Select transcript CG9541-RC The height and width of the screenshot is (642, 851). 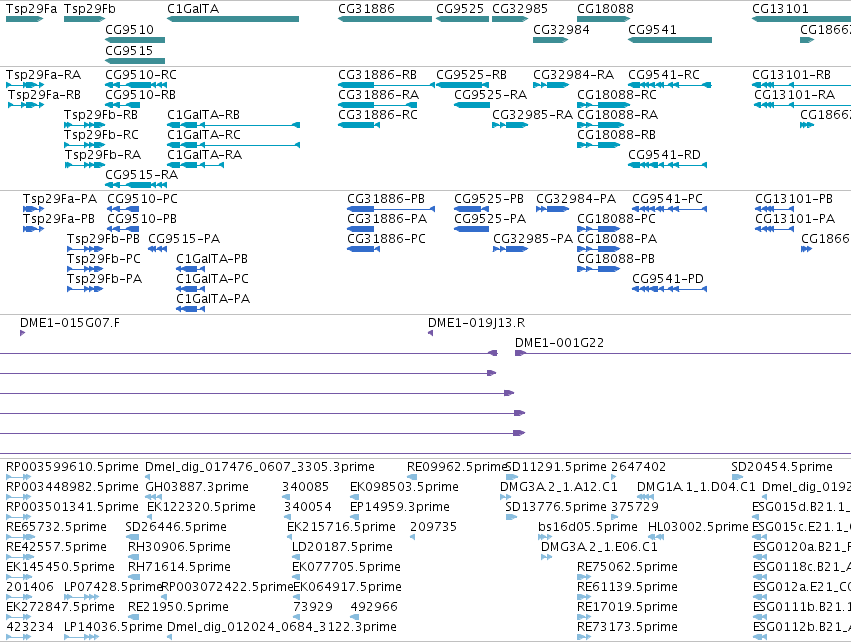(x=670, y=85)
